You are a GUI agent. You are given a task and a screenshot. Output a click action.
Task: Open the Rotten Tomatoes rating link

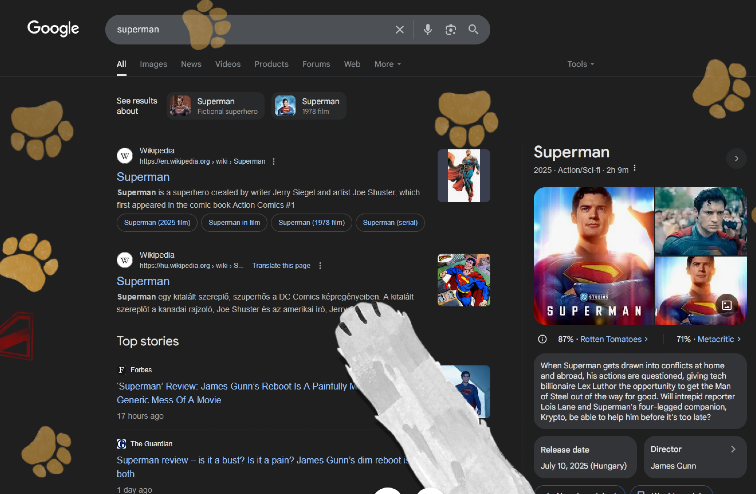[x=614, y=339]
